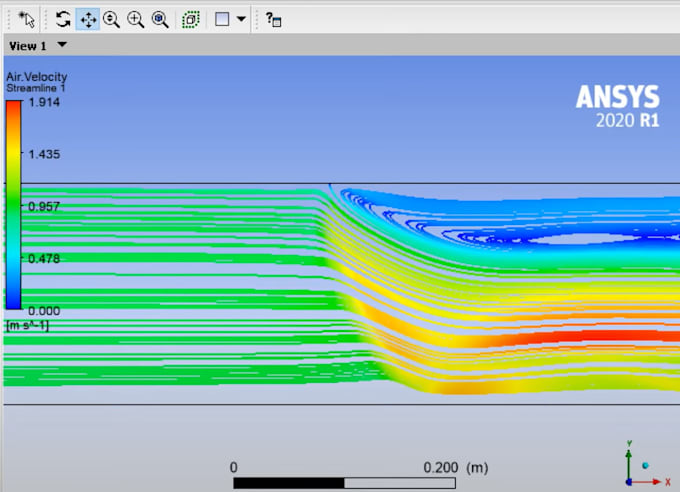Click the velocity legend color bar
Image resolution: width=680 pixels, height=492 pixels.
pos(13,205)
